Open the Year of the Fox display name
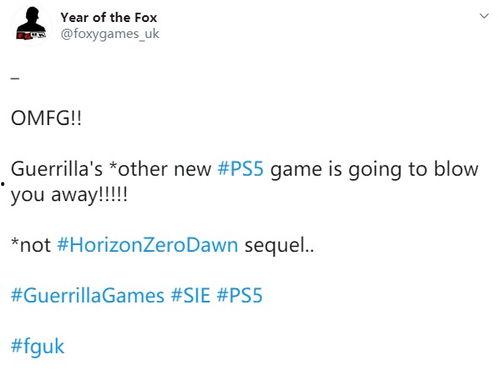 [109, 17]
